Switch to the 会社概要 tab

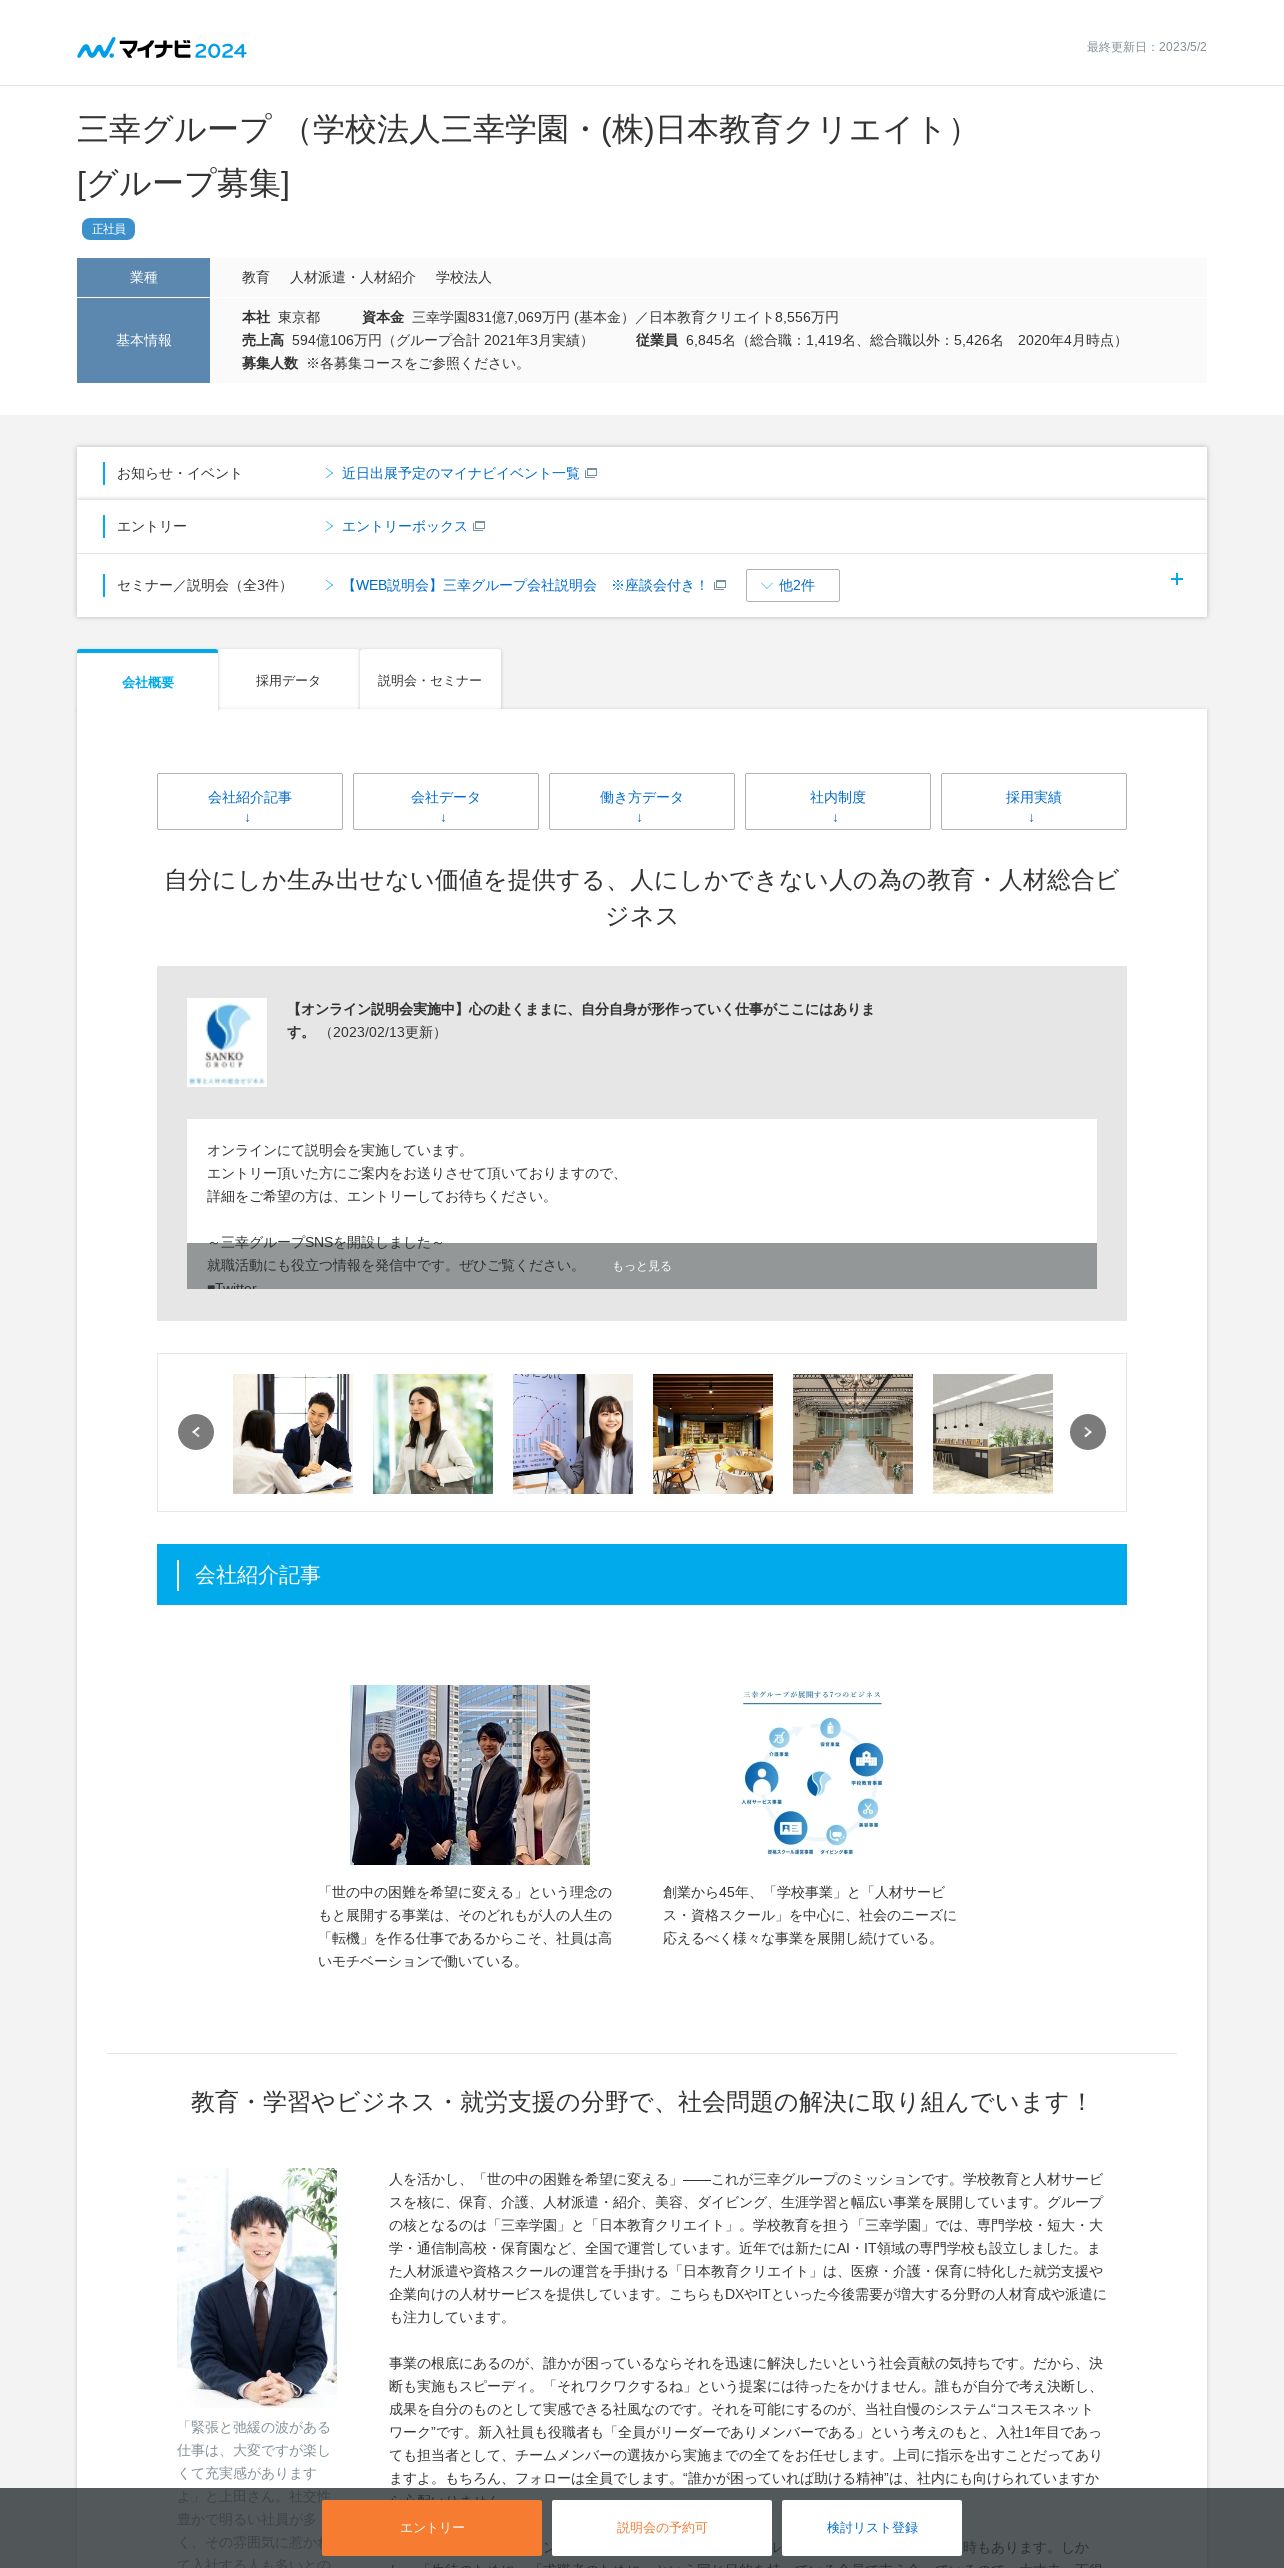(148, 681)
